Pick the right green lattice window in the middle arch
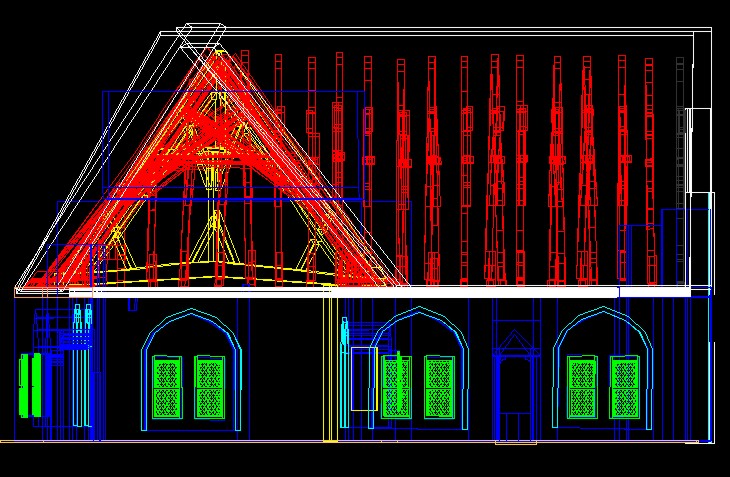The height and width of the screenshot is (477, 730). point(439,387)
